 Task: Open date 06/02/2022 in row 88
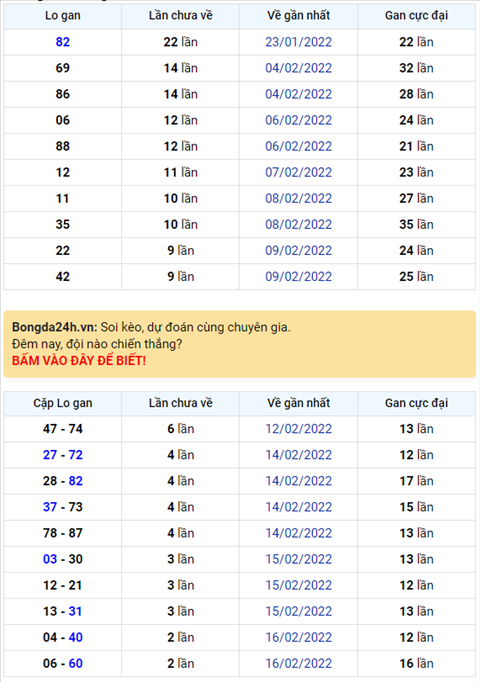click(x=299, y=147)
